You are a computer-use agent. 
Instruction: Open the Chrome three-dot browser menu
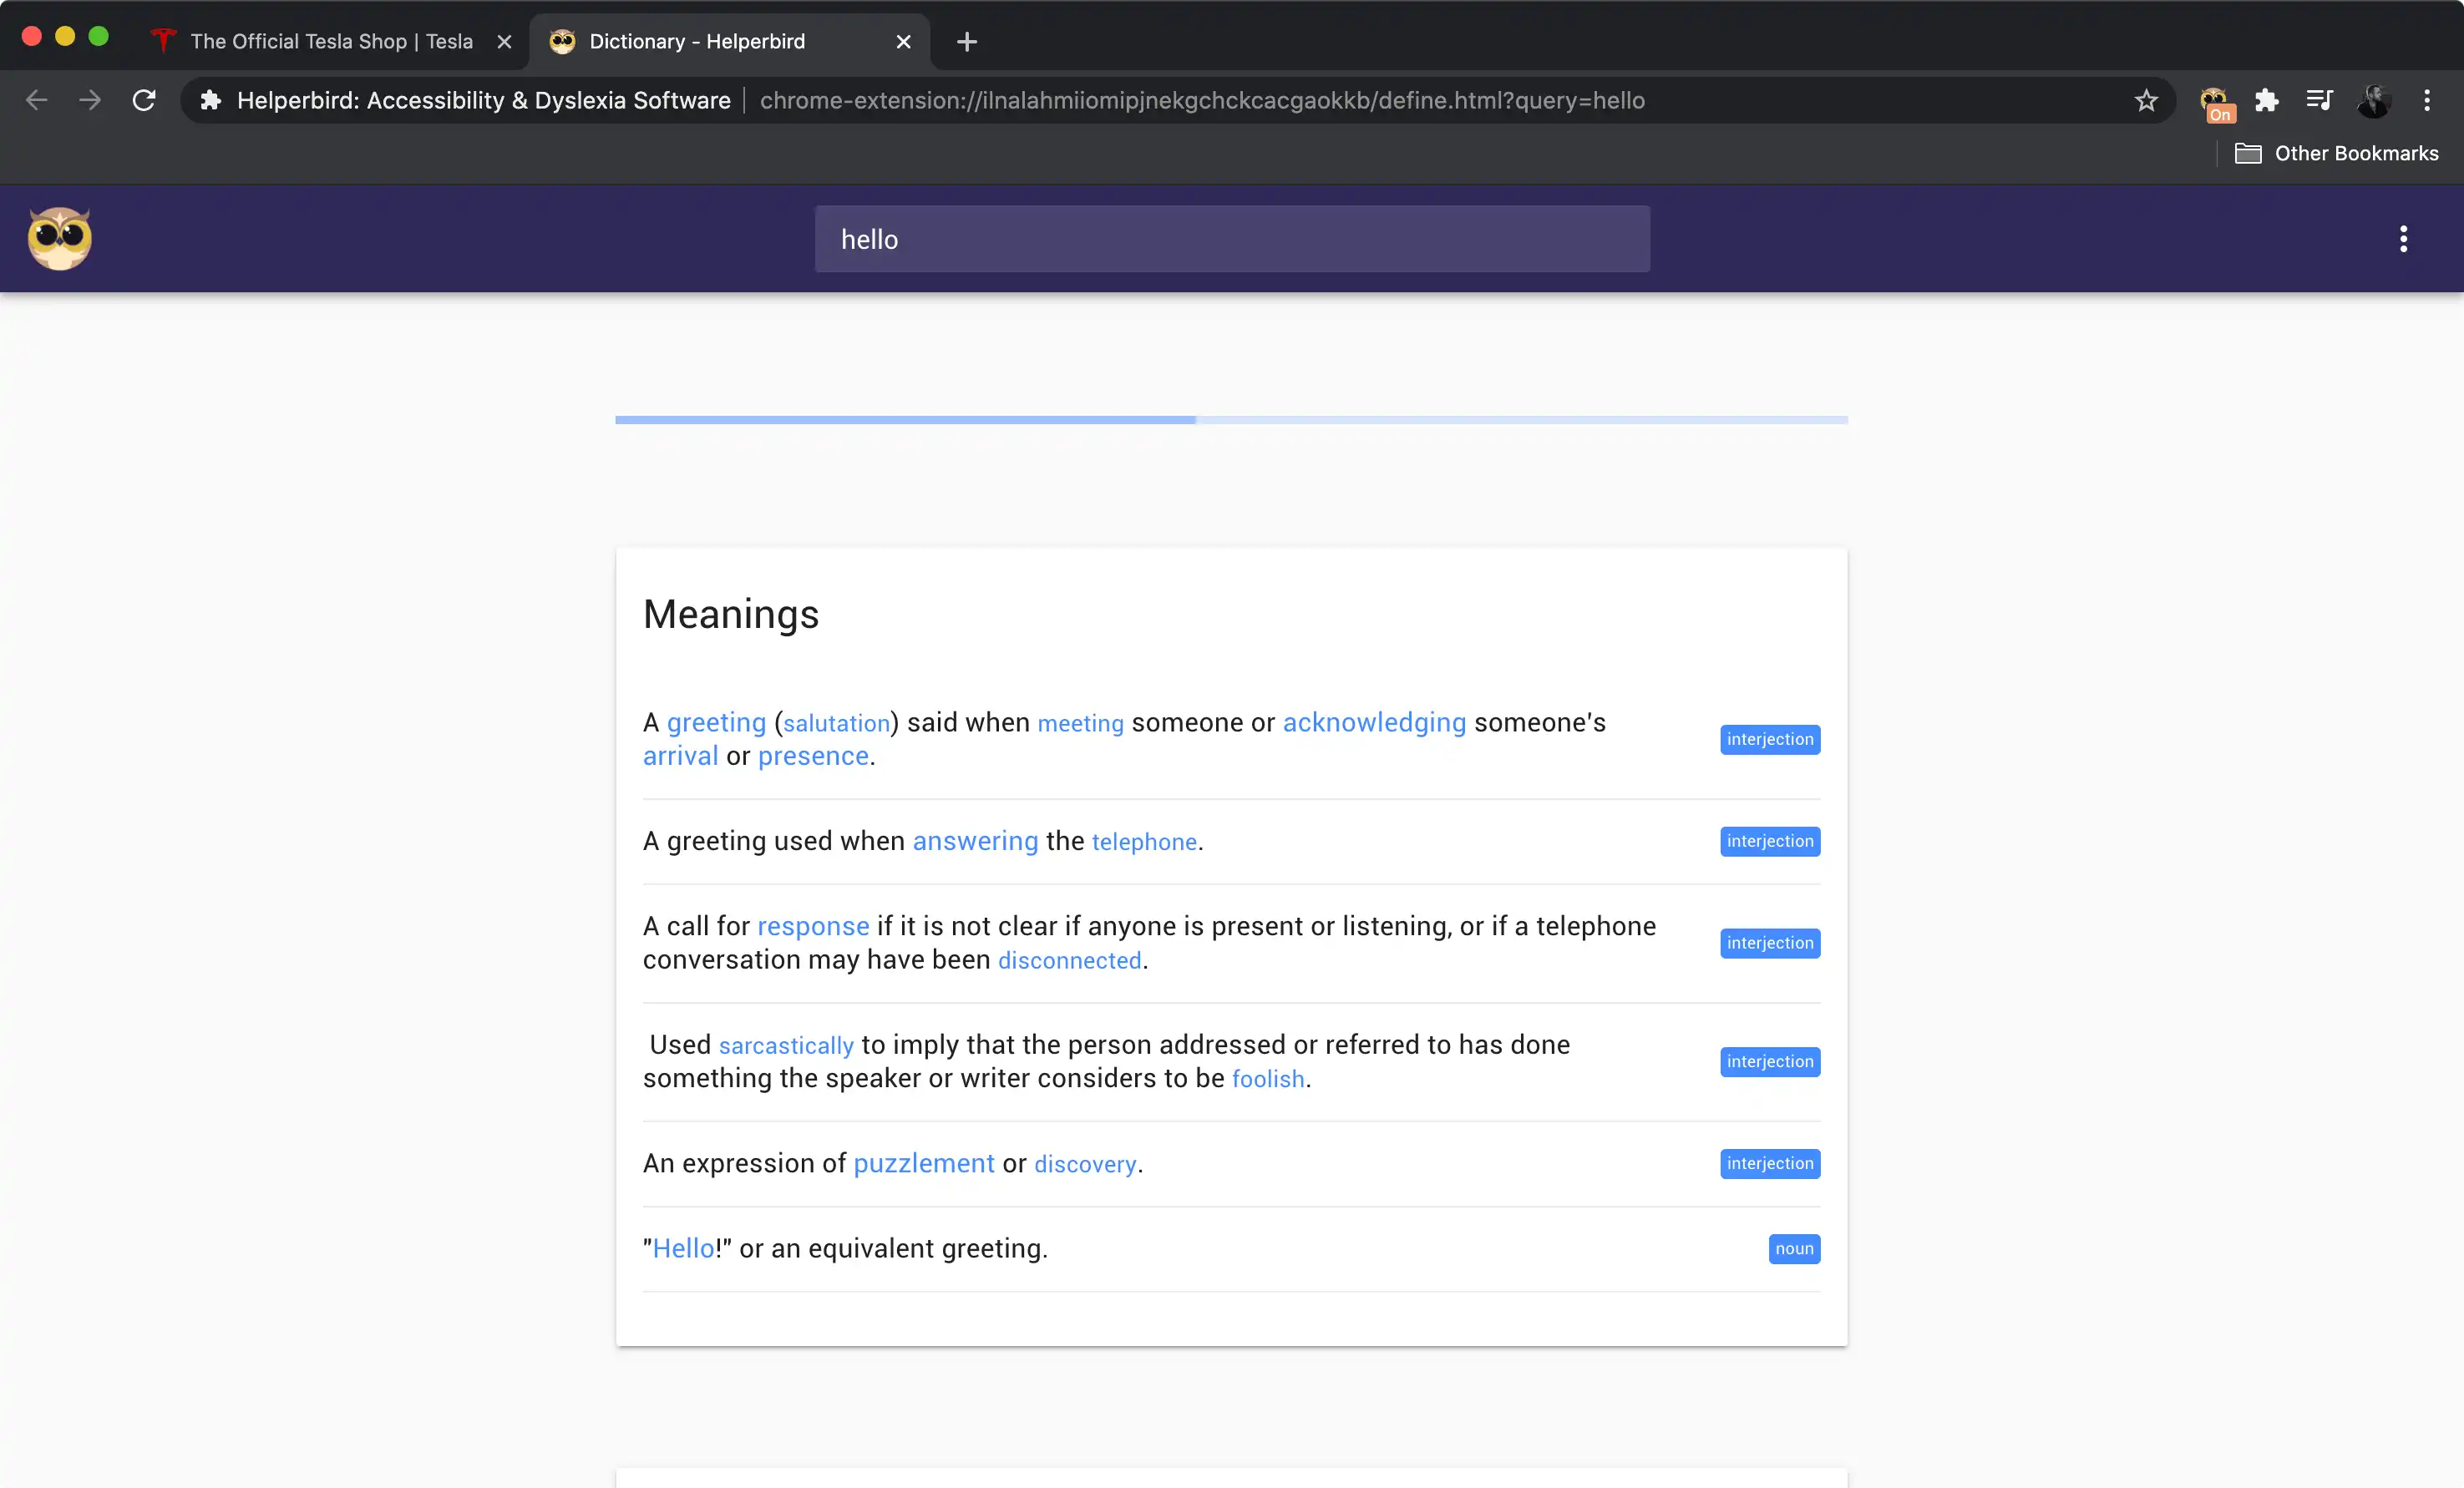click(x=2427, y=100)
